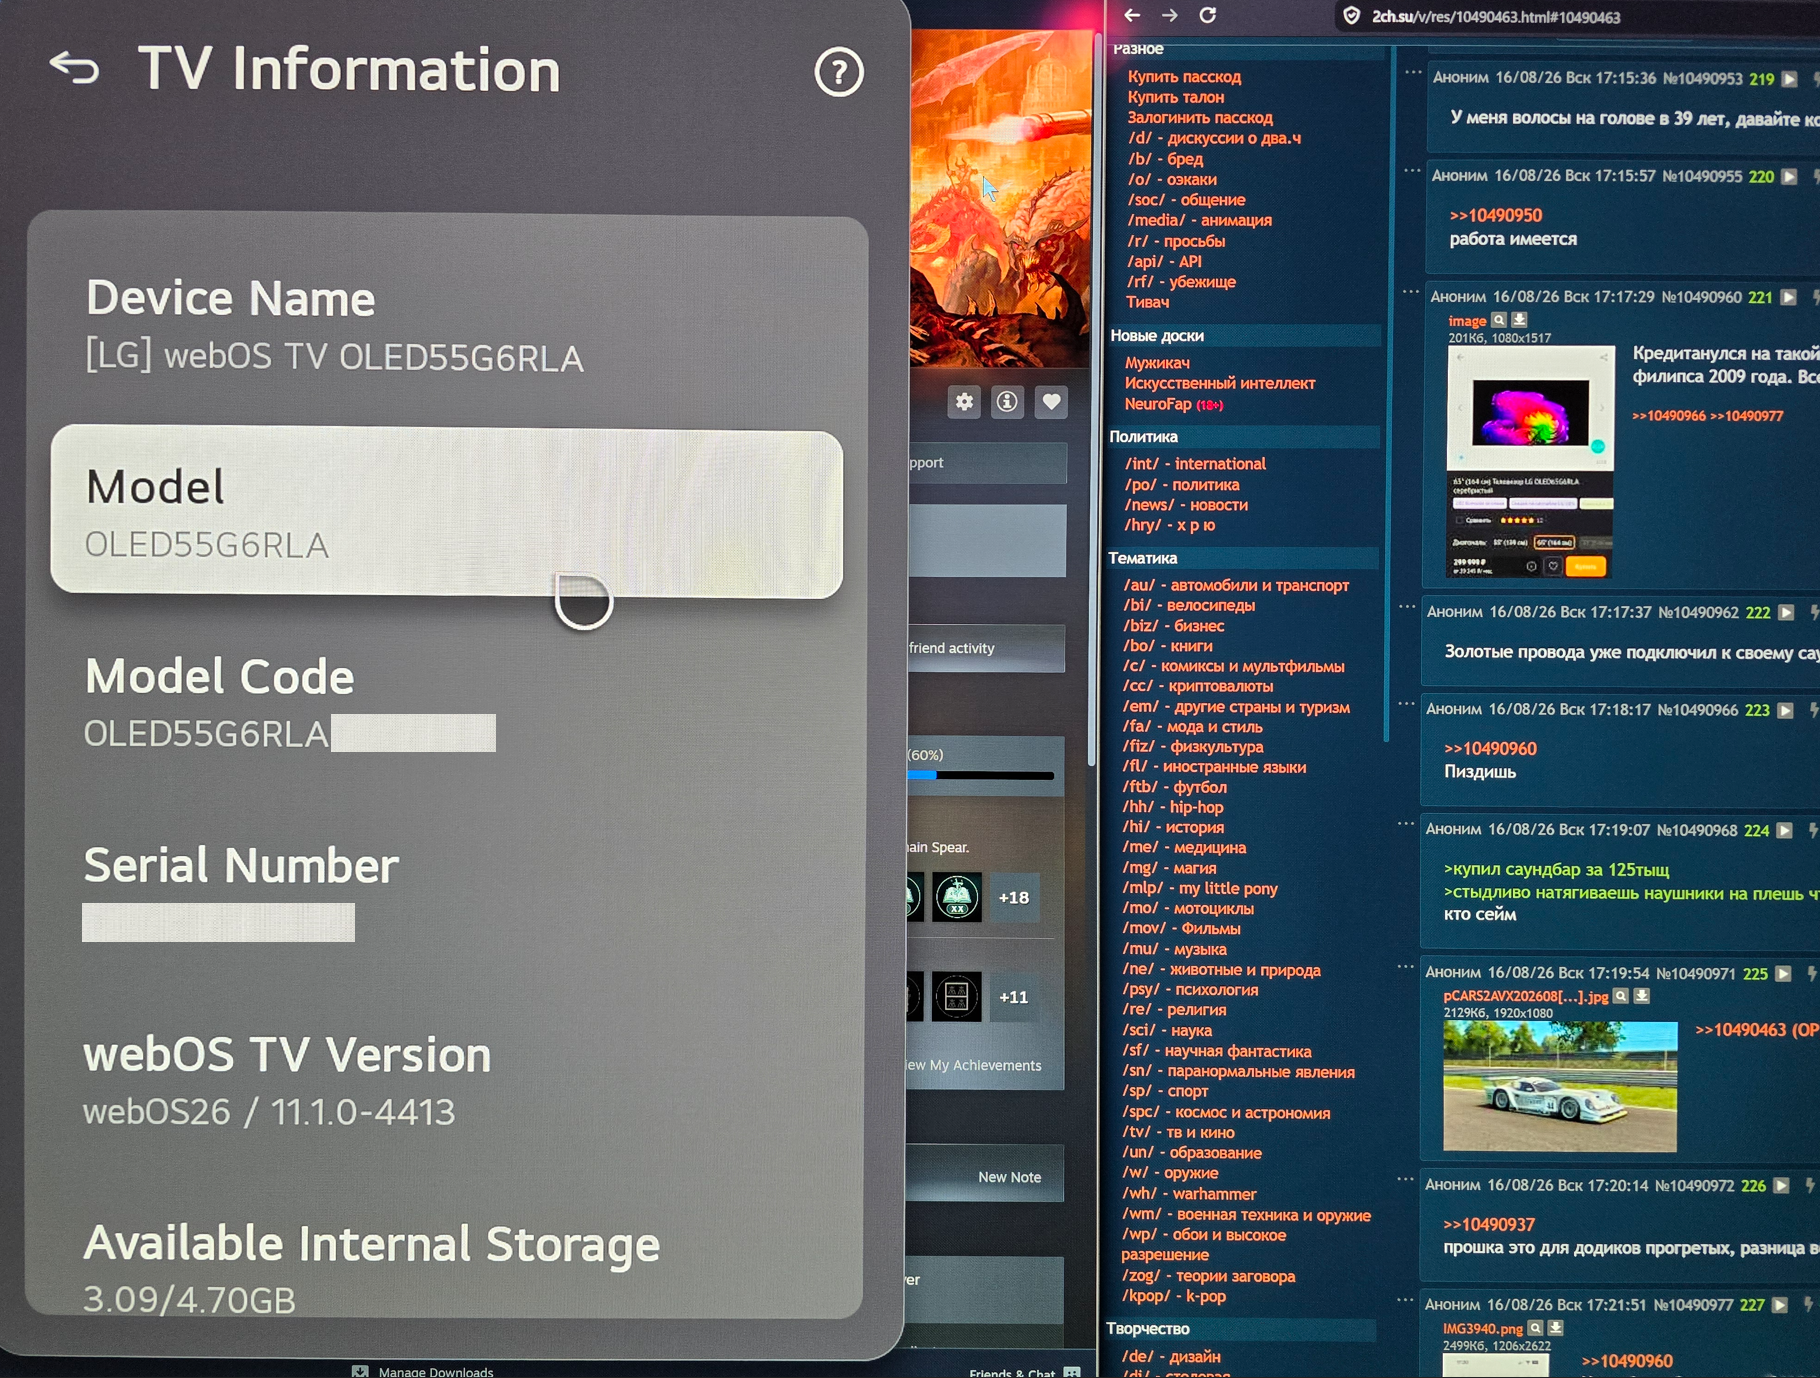Viewport: 1820px width, 1378px height.
Task: Open the three-dot menu for post №10490960
Action: point(1410,292)
